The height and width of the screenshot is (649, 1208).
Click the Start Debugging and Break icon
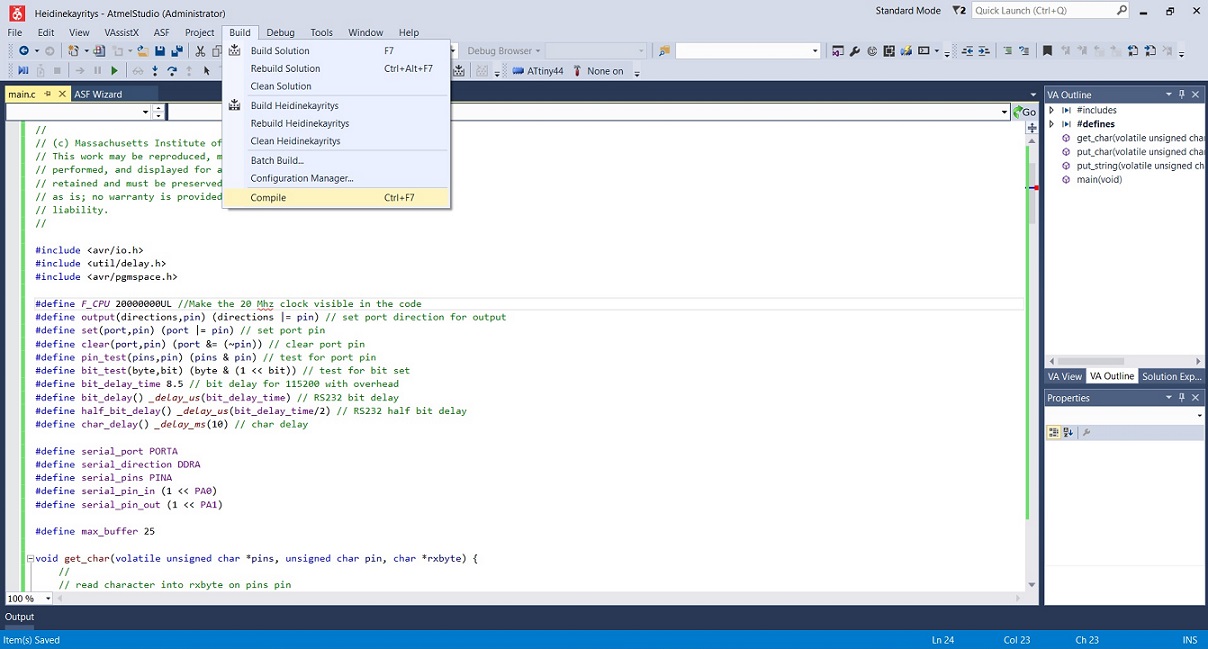pyautogui.click(x=23, y=71)
